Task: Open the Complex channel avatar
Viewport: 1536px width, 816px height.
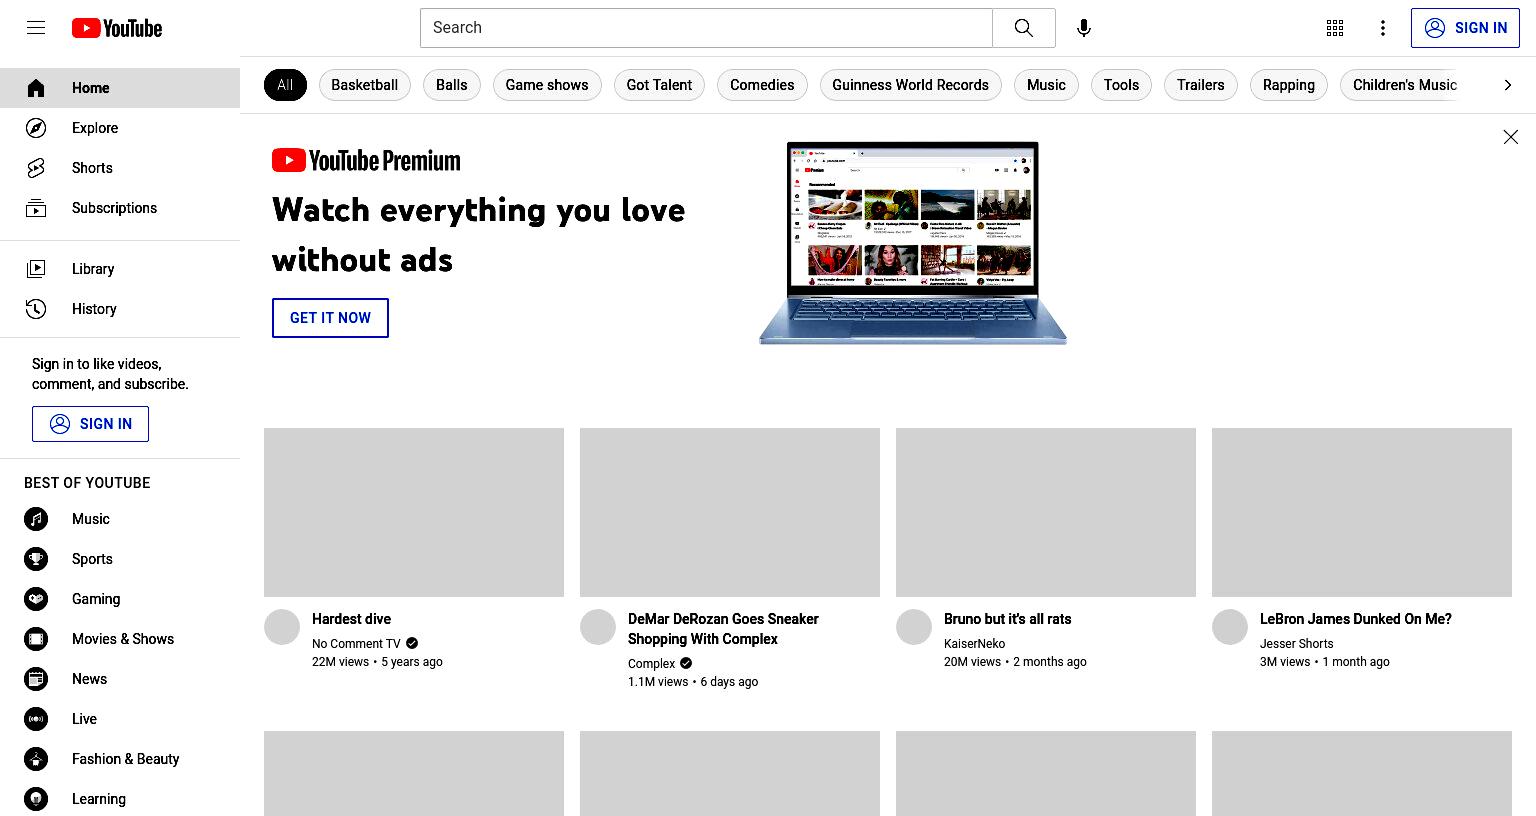Action: (598, 627)
